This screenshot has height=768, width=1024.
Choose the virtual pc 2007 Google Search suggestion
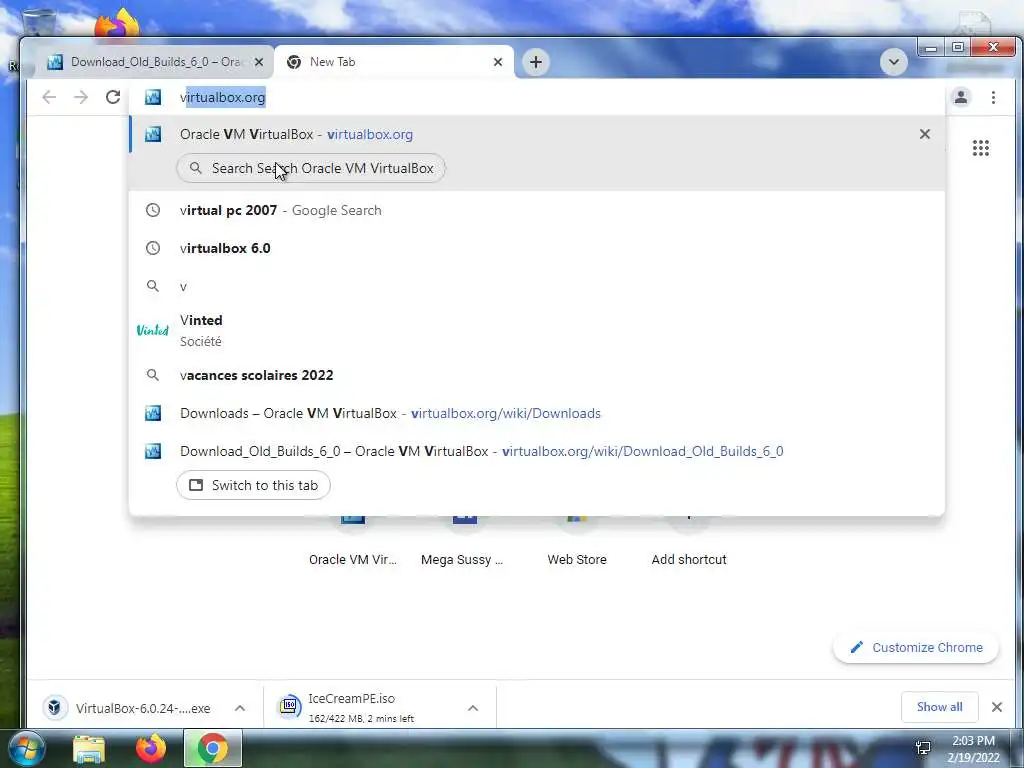(537, 210)
